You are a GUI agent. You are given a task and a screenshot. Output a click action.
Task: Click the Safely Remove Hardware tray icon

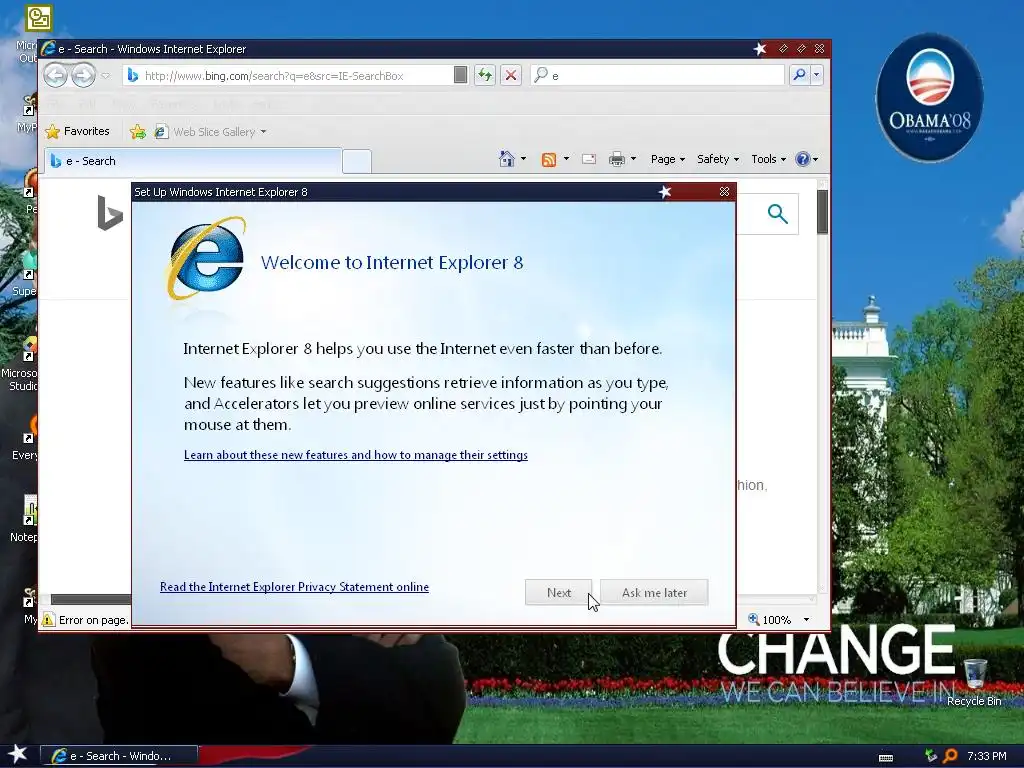click(x=931, y=756)
